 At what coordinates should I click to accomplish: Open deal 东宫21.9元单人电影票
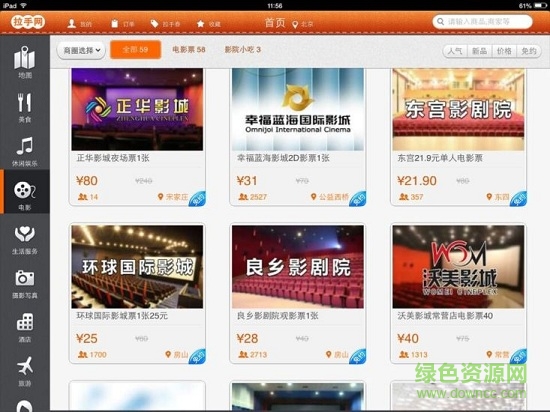click(x=440, y=158)
